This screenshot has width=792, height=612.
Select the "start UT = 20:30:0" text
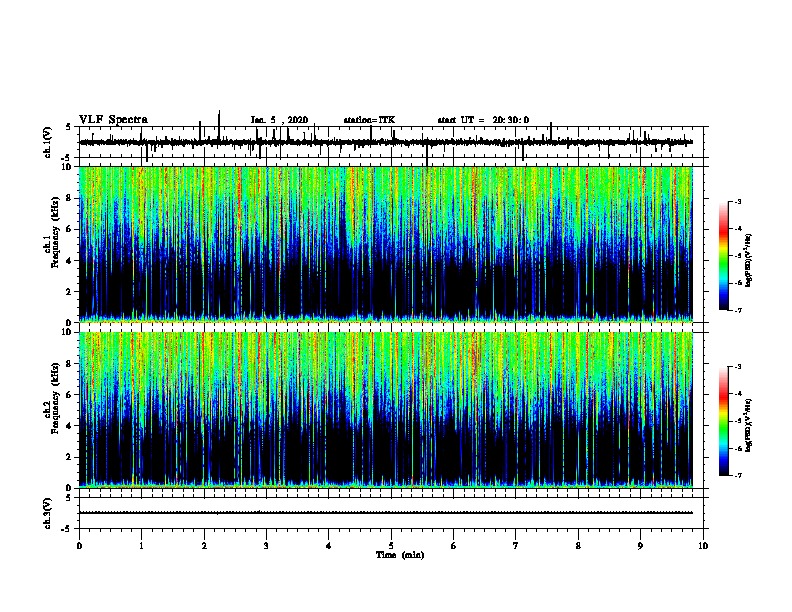[x=483, y=120]
